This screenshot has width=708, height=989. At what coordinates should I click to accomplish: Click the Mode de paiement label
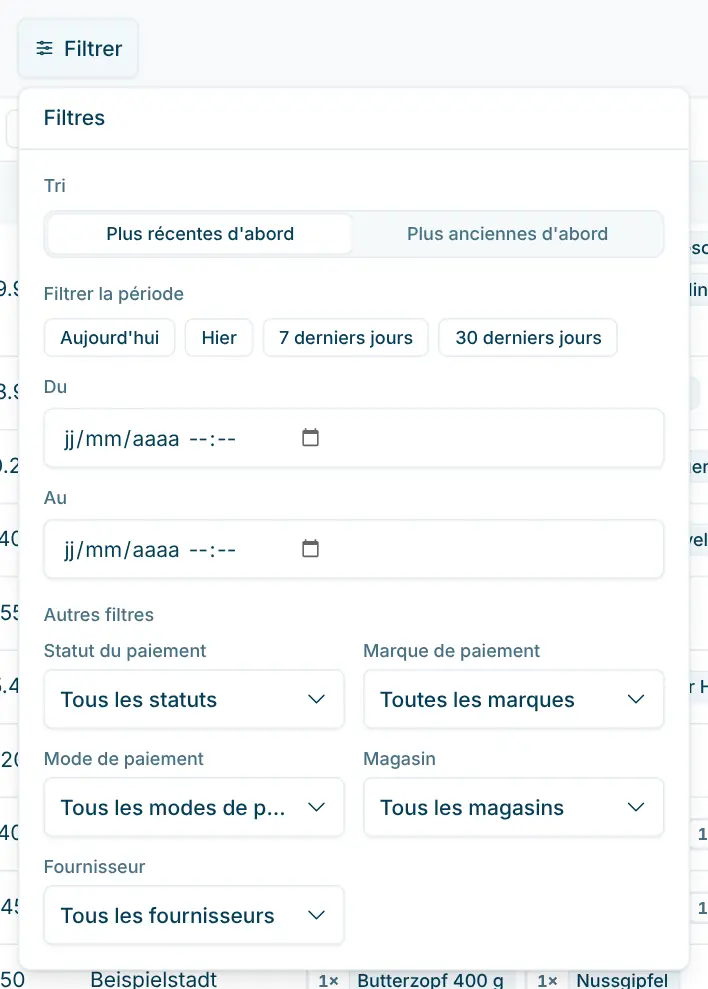click(124, 759)
